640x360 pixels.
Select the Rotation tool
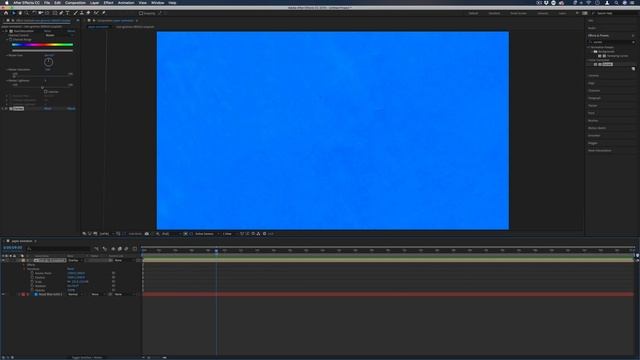click(x=34, y=13)
